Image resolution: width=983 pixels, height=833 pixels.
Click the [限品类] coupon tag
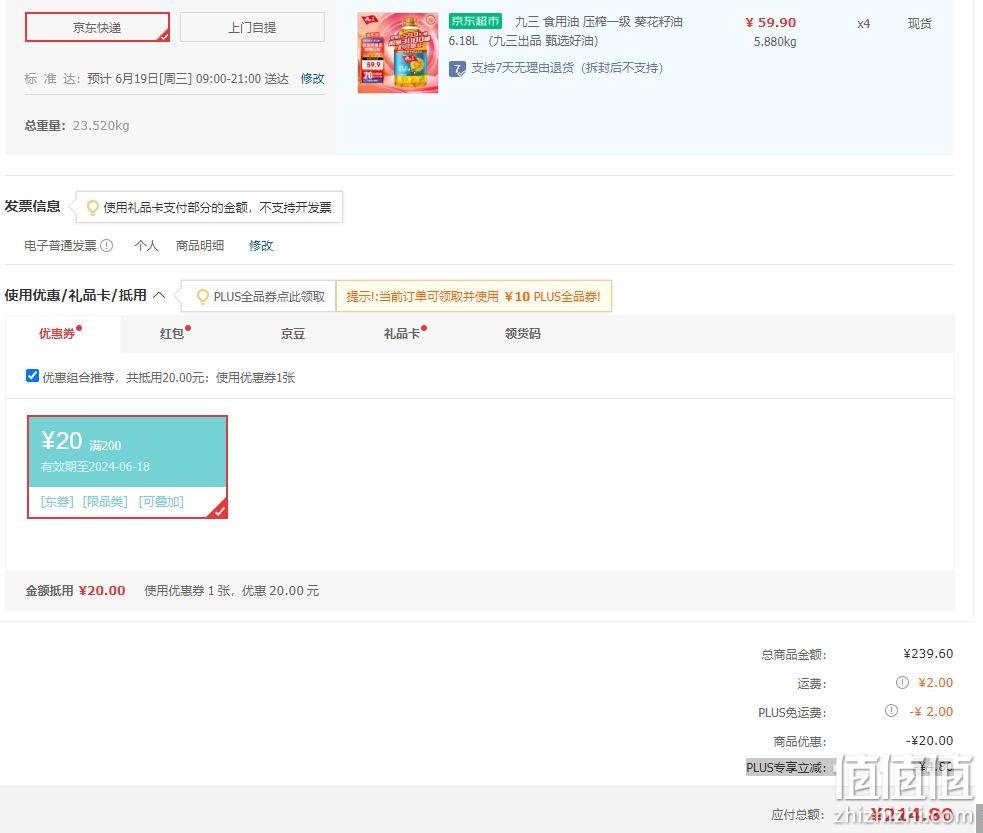tap(105, 501)
